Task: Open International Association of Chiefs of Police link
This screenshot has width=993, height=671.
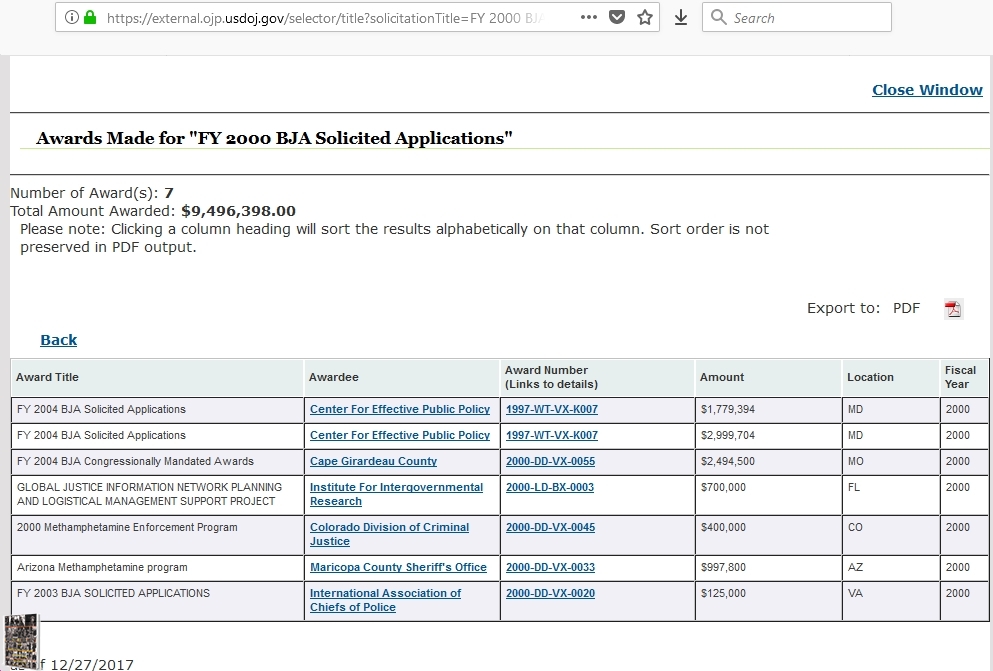Action: click(x=385, y=600)
